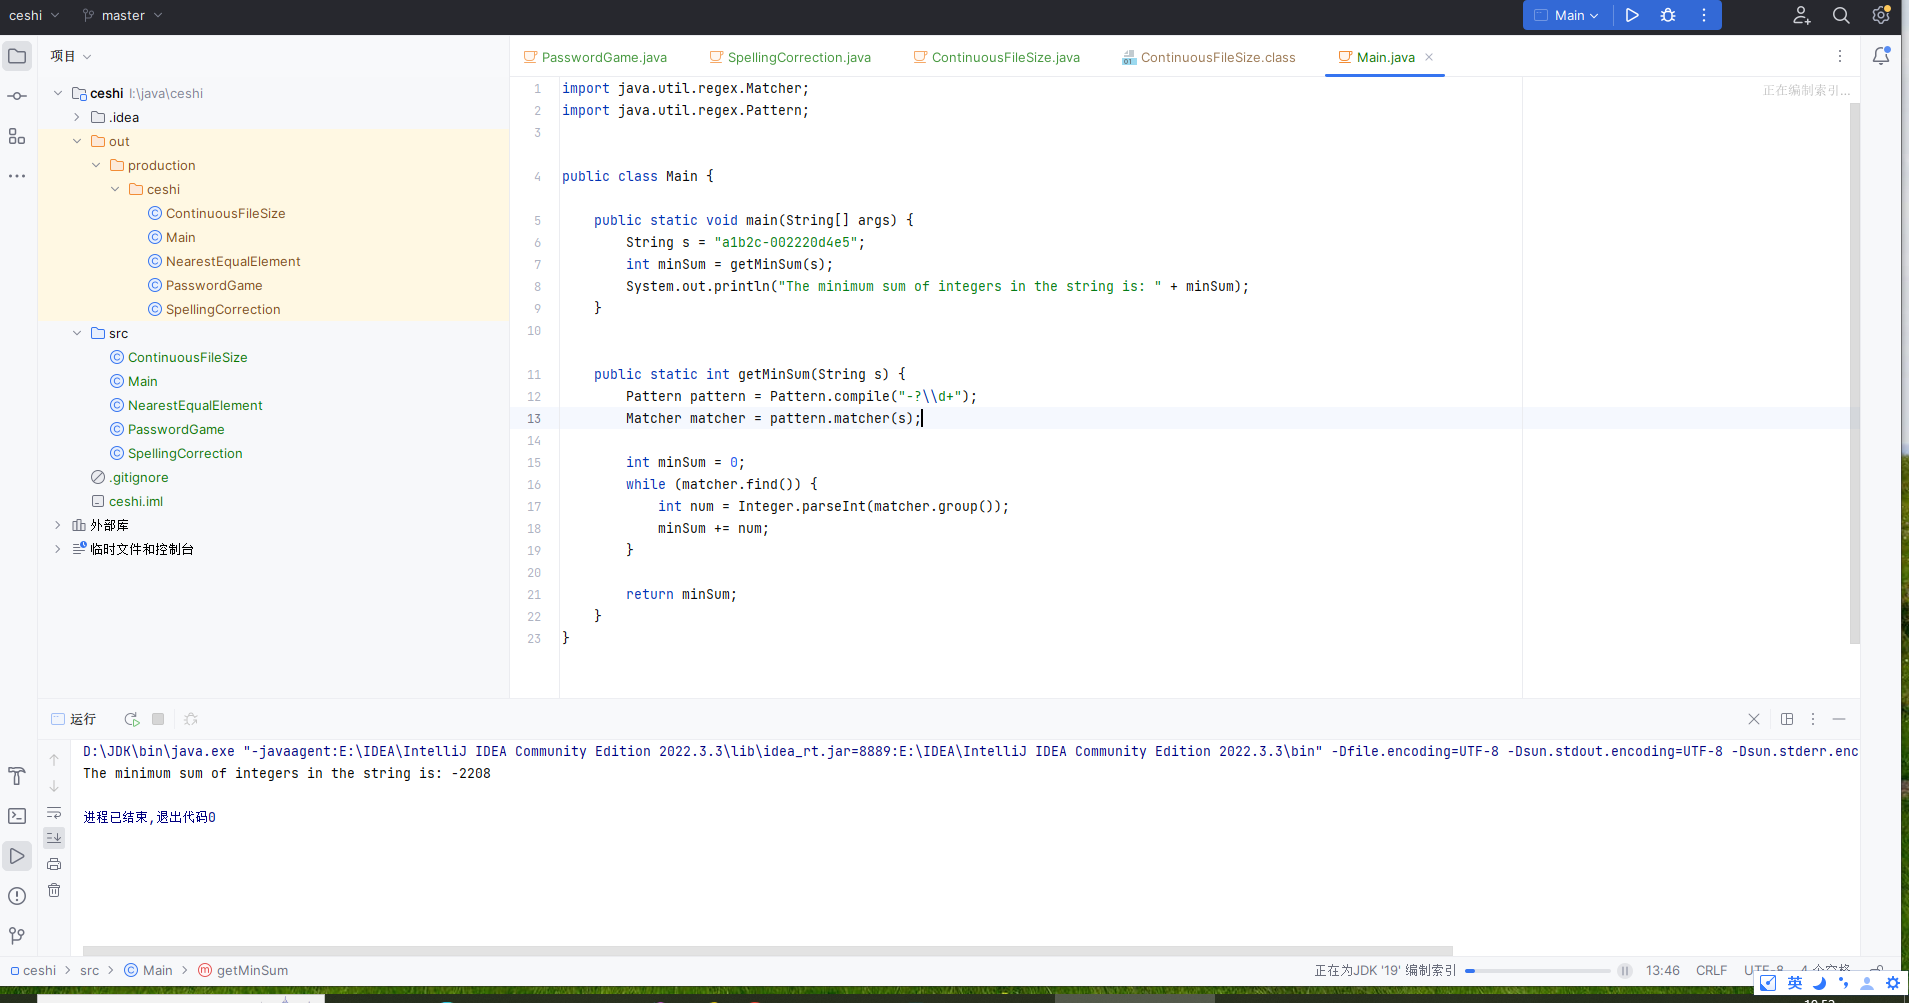Image resolution: width=1909 pixels, height=1003 pixels.
Task: Open the Build hammer tool window
Action: [x=17, y=776]
